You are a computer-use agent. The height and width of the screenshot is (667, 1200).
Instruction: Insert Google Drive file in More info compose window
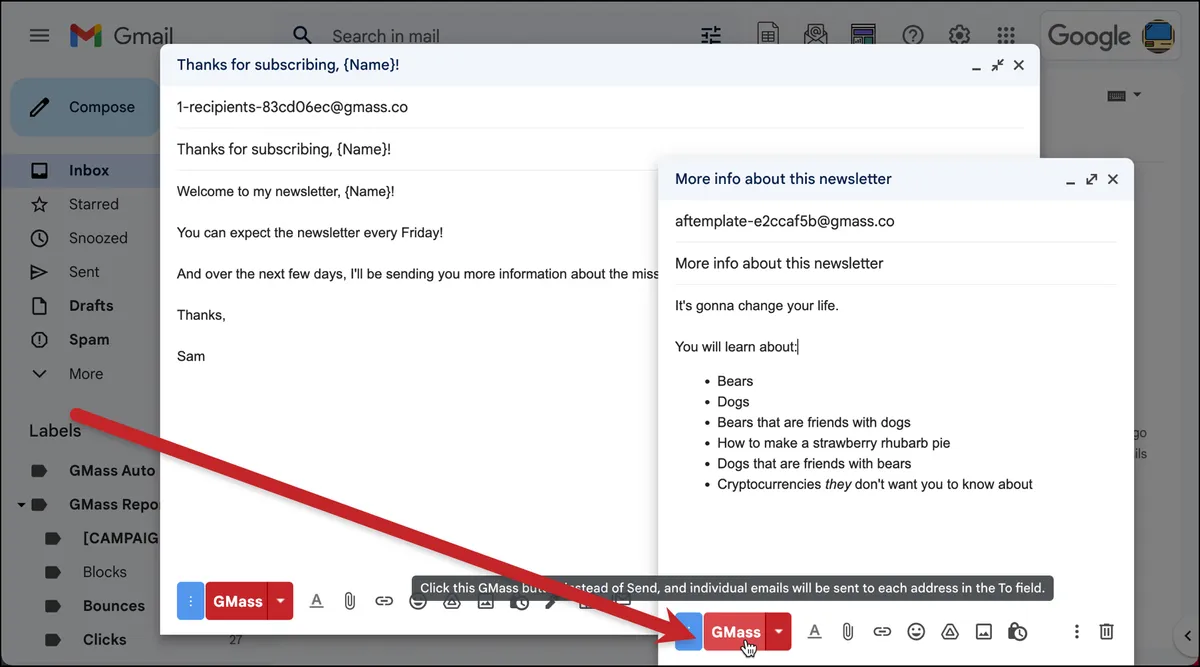950,632
